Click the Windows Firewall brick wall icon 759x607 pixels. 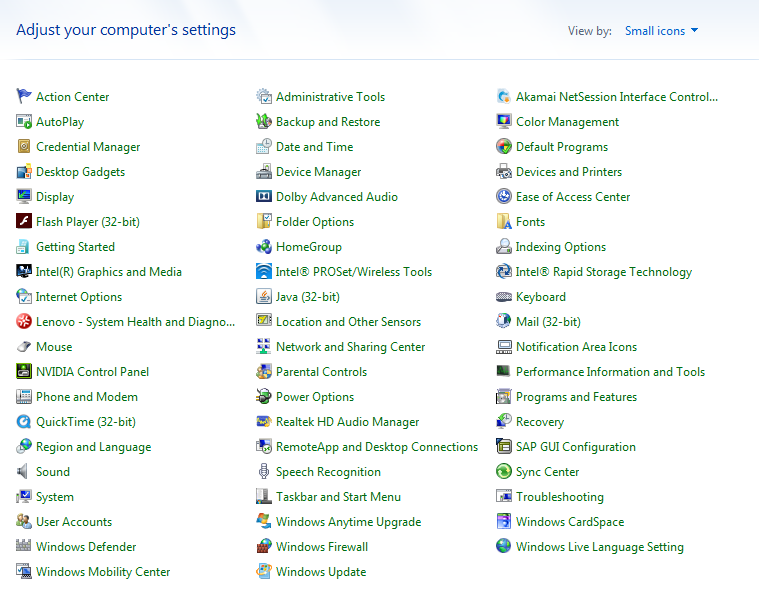264,547
